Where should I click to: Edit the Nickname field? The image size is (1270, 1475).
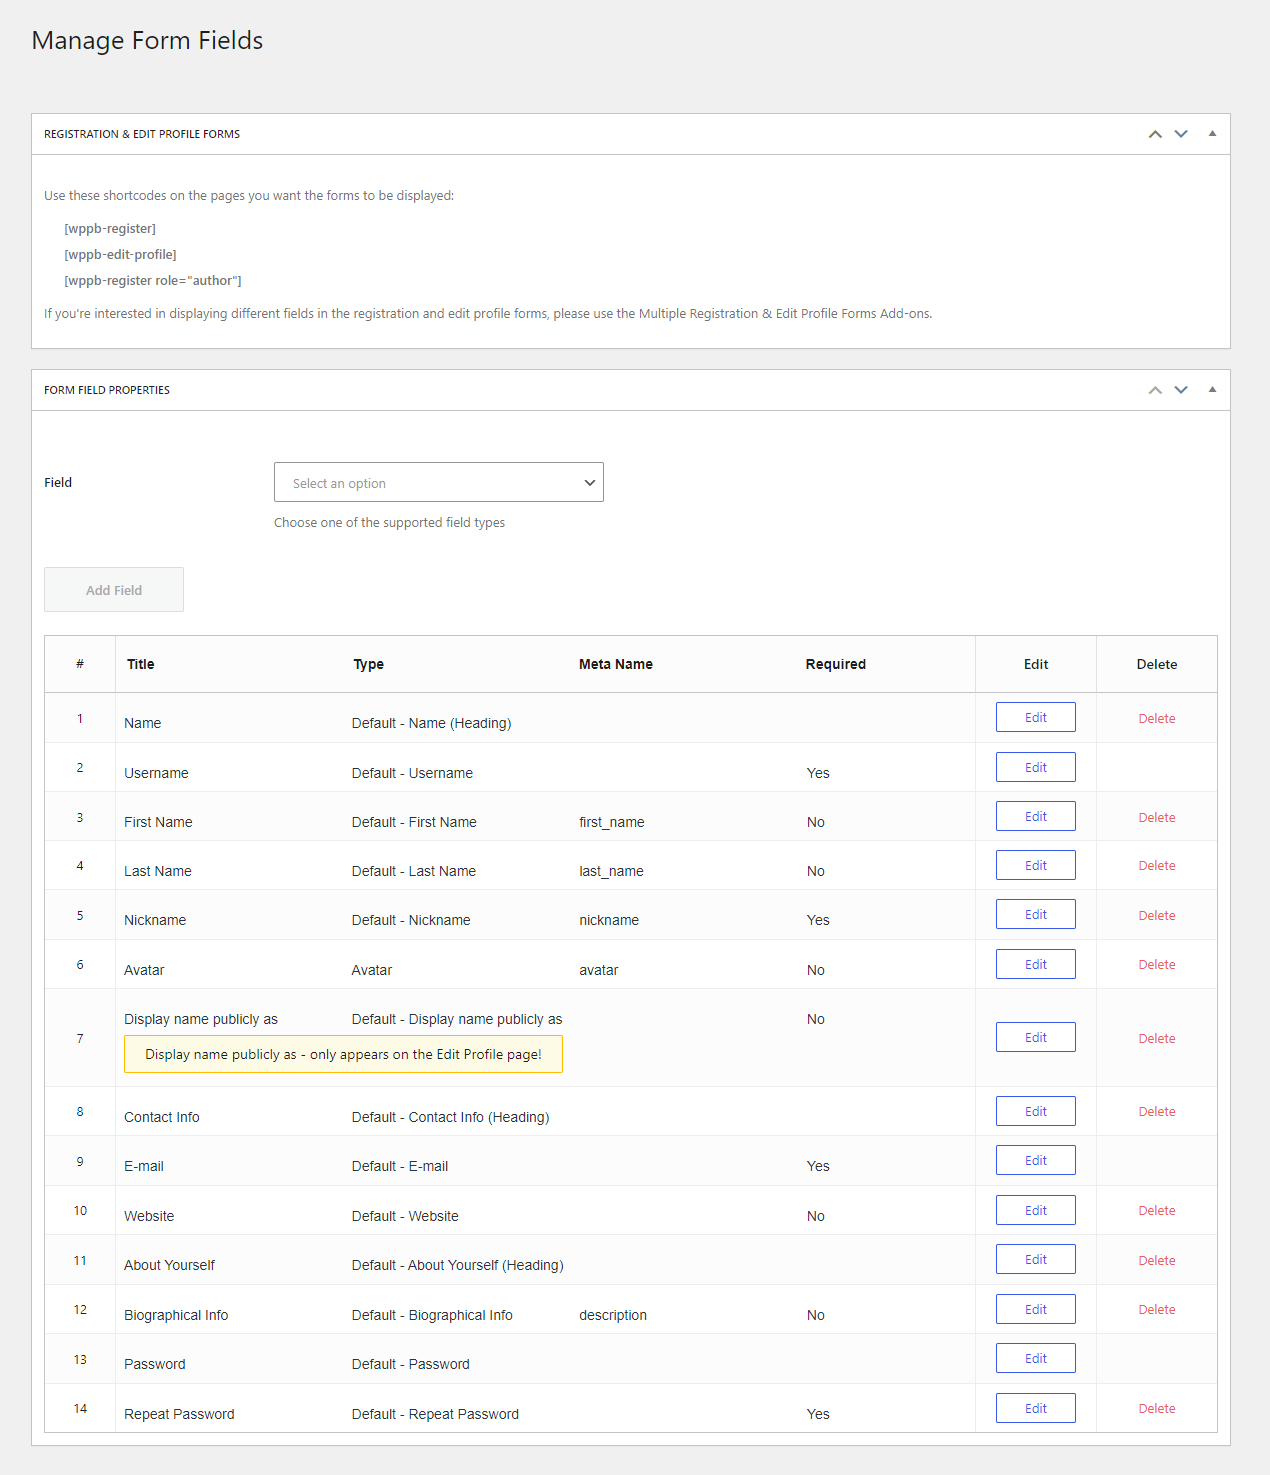point(1035,915)
